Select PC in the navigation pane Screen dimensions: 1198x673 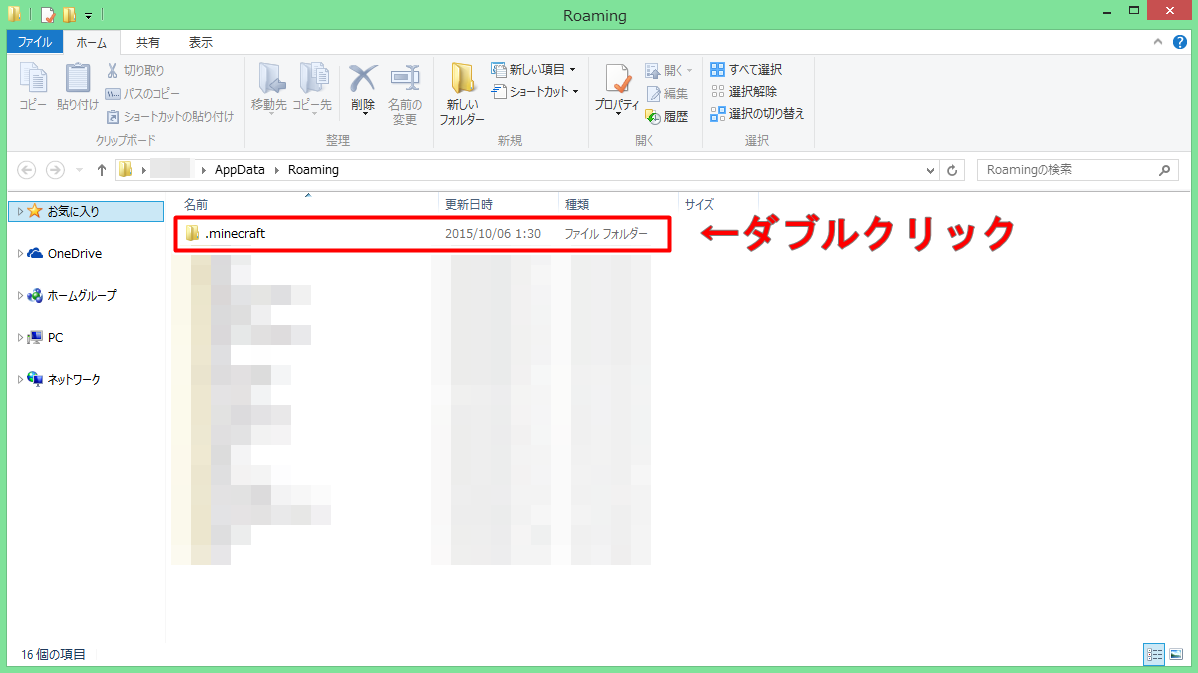[x=55, y=338]
